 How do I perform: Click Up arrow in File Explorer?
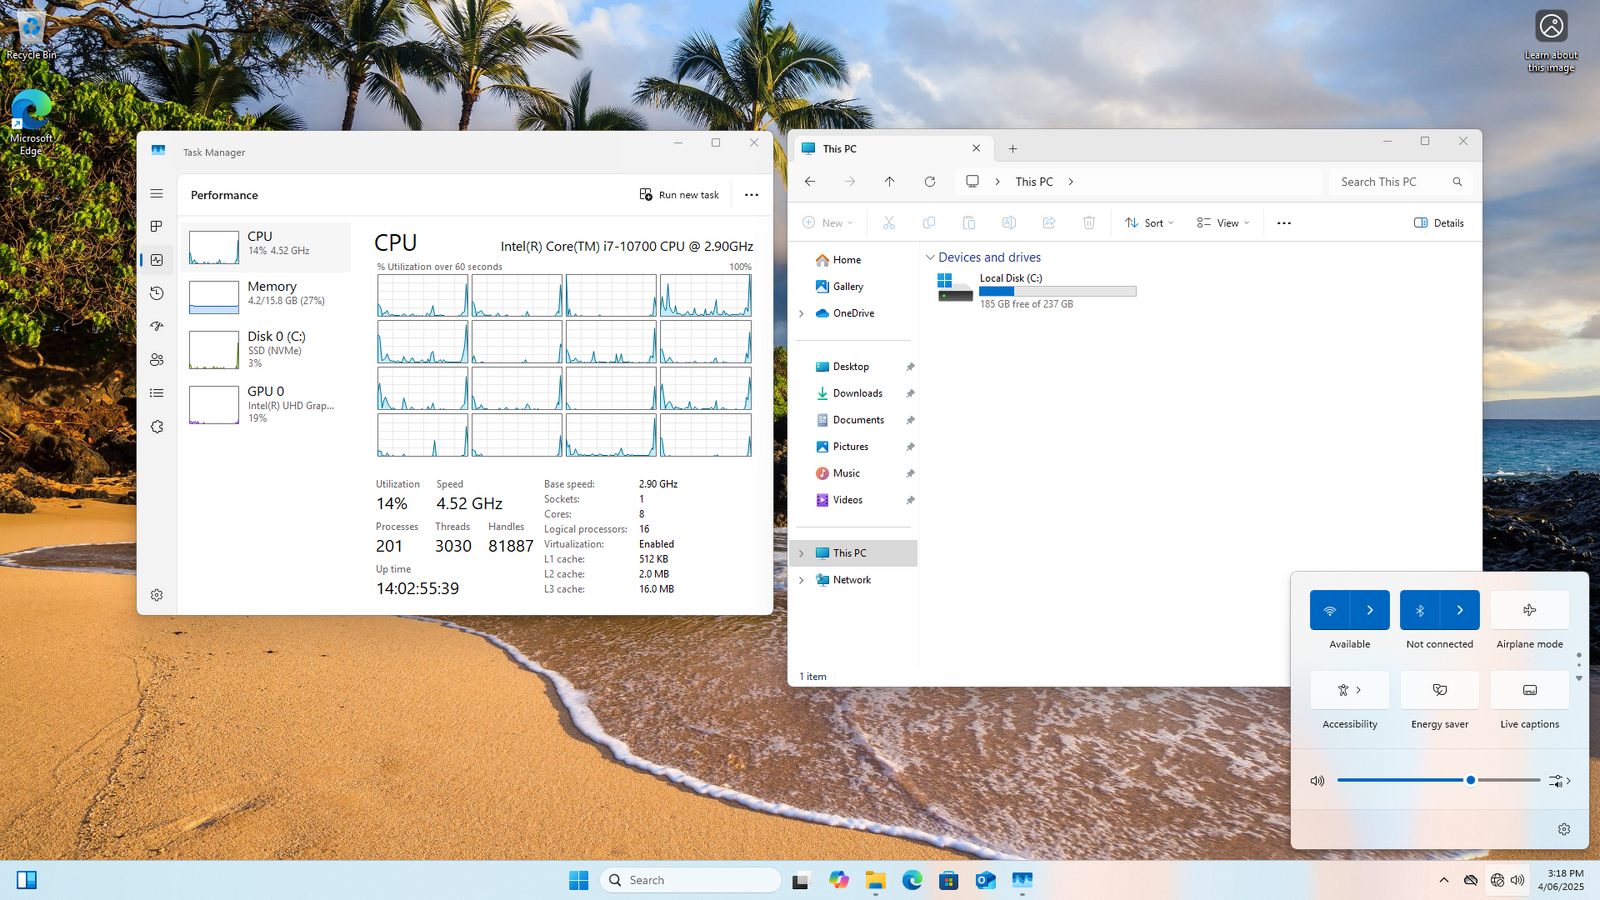coord(889,182)
